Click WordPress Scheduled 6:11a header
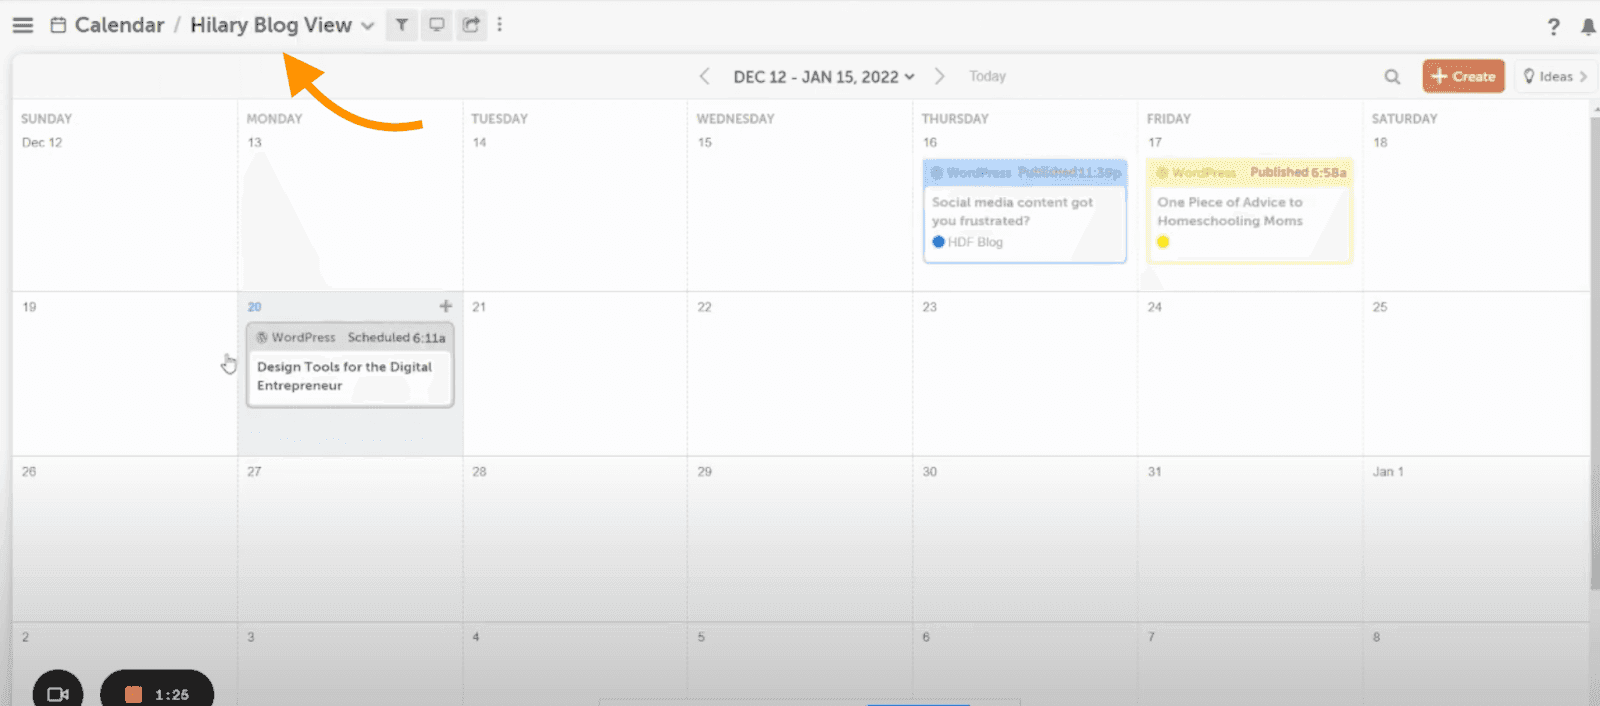Screen dimensions: 1600x706 click(350, 337)
